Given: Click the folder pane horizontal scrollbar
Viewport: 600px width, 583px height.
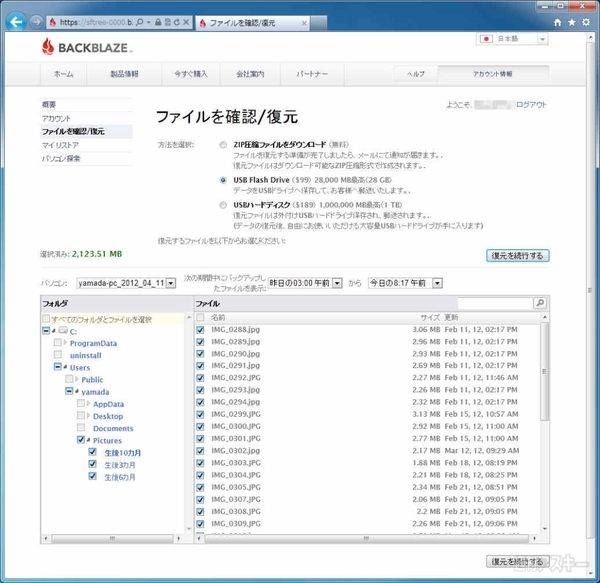Looking at the screenshot, I should [112, 538].
